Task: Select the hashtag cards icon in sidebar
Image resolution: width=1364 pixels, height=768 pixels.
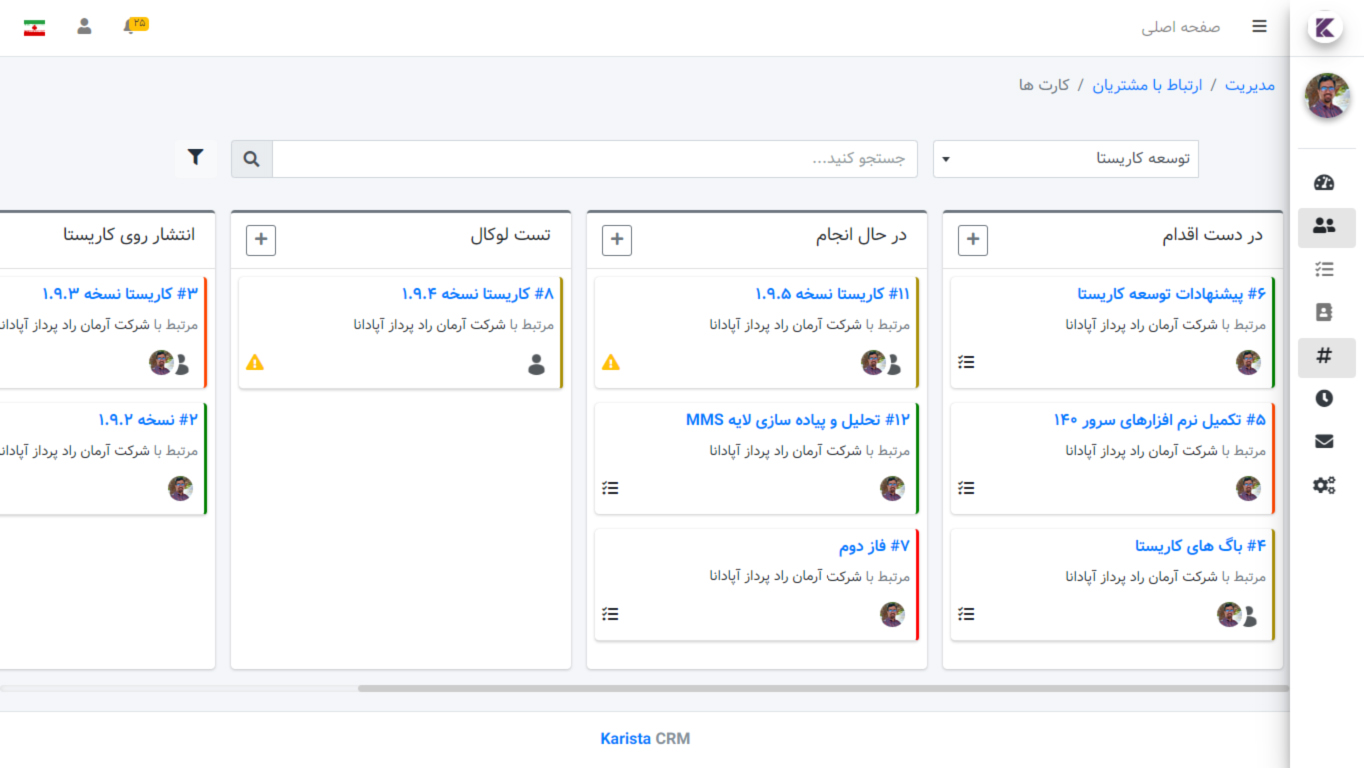Action: 1324,356
